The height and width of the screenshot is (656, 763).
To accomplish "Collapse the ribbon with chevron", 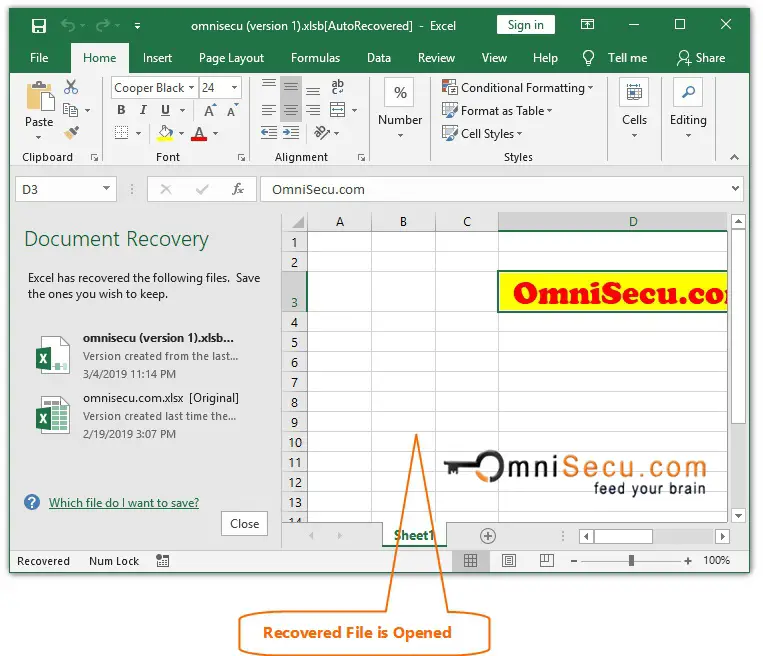I will click(734, 157).
